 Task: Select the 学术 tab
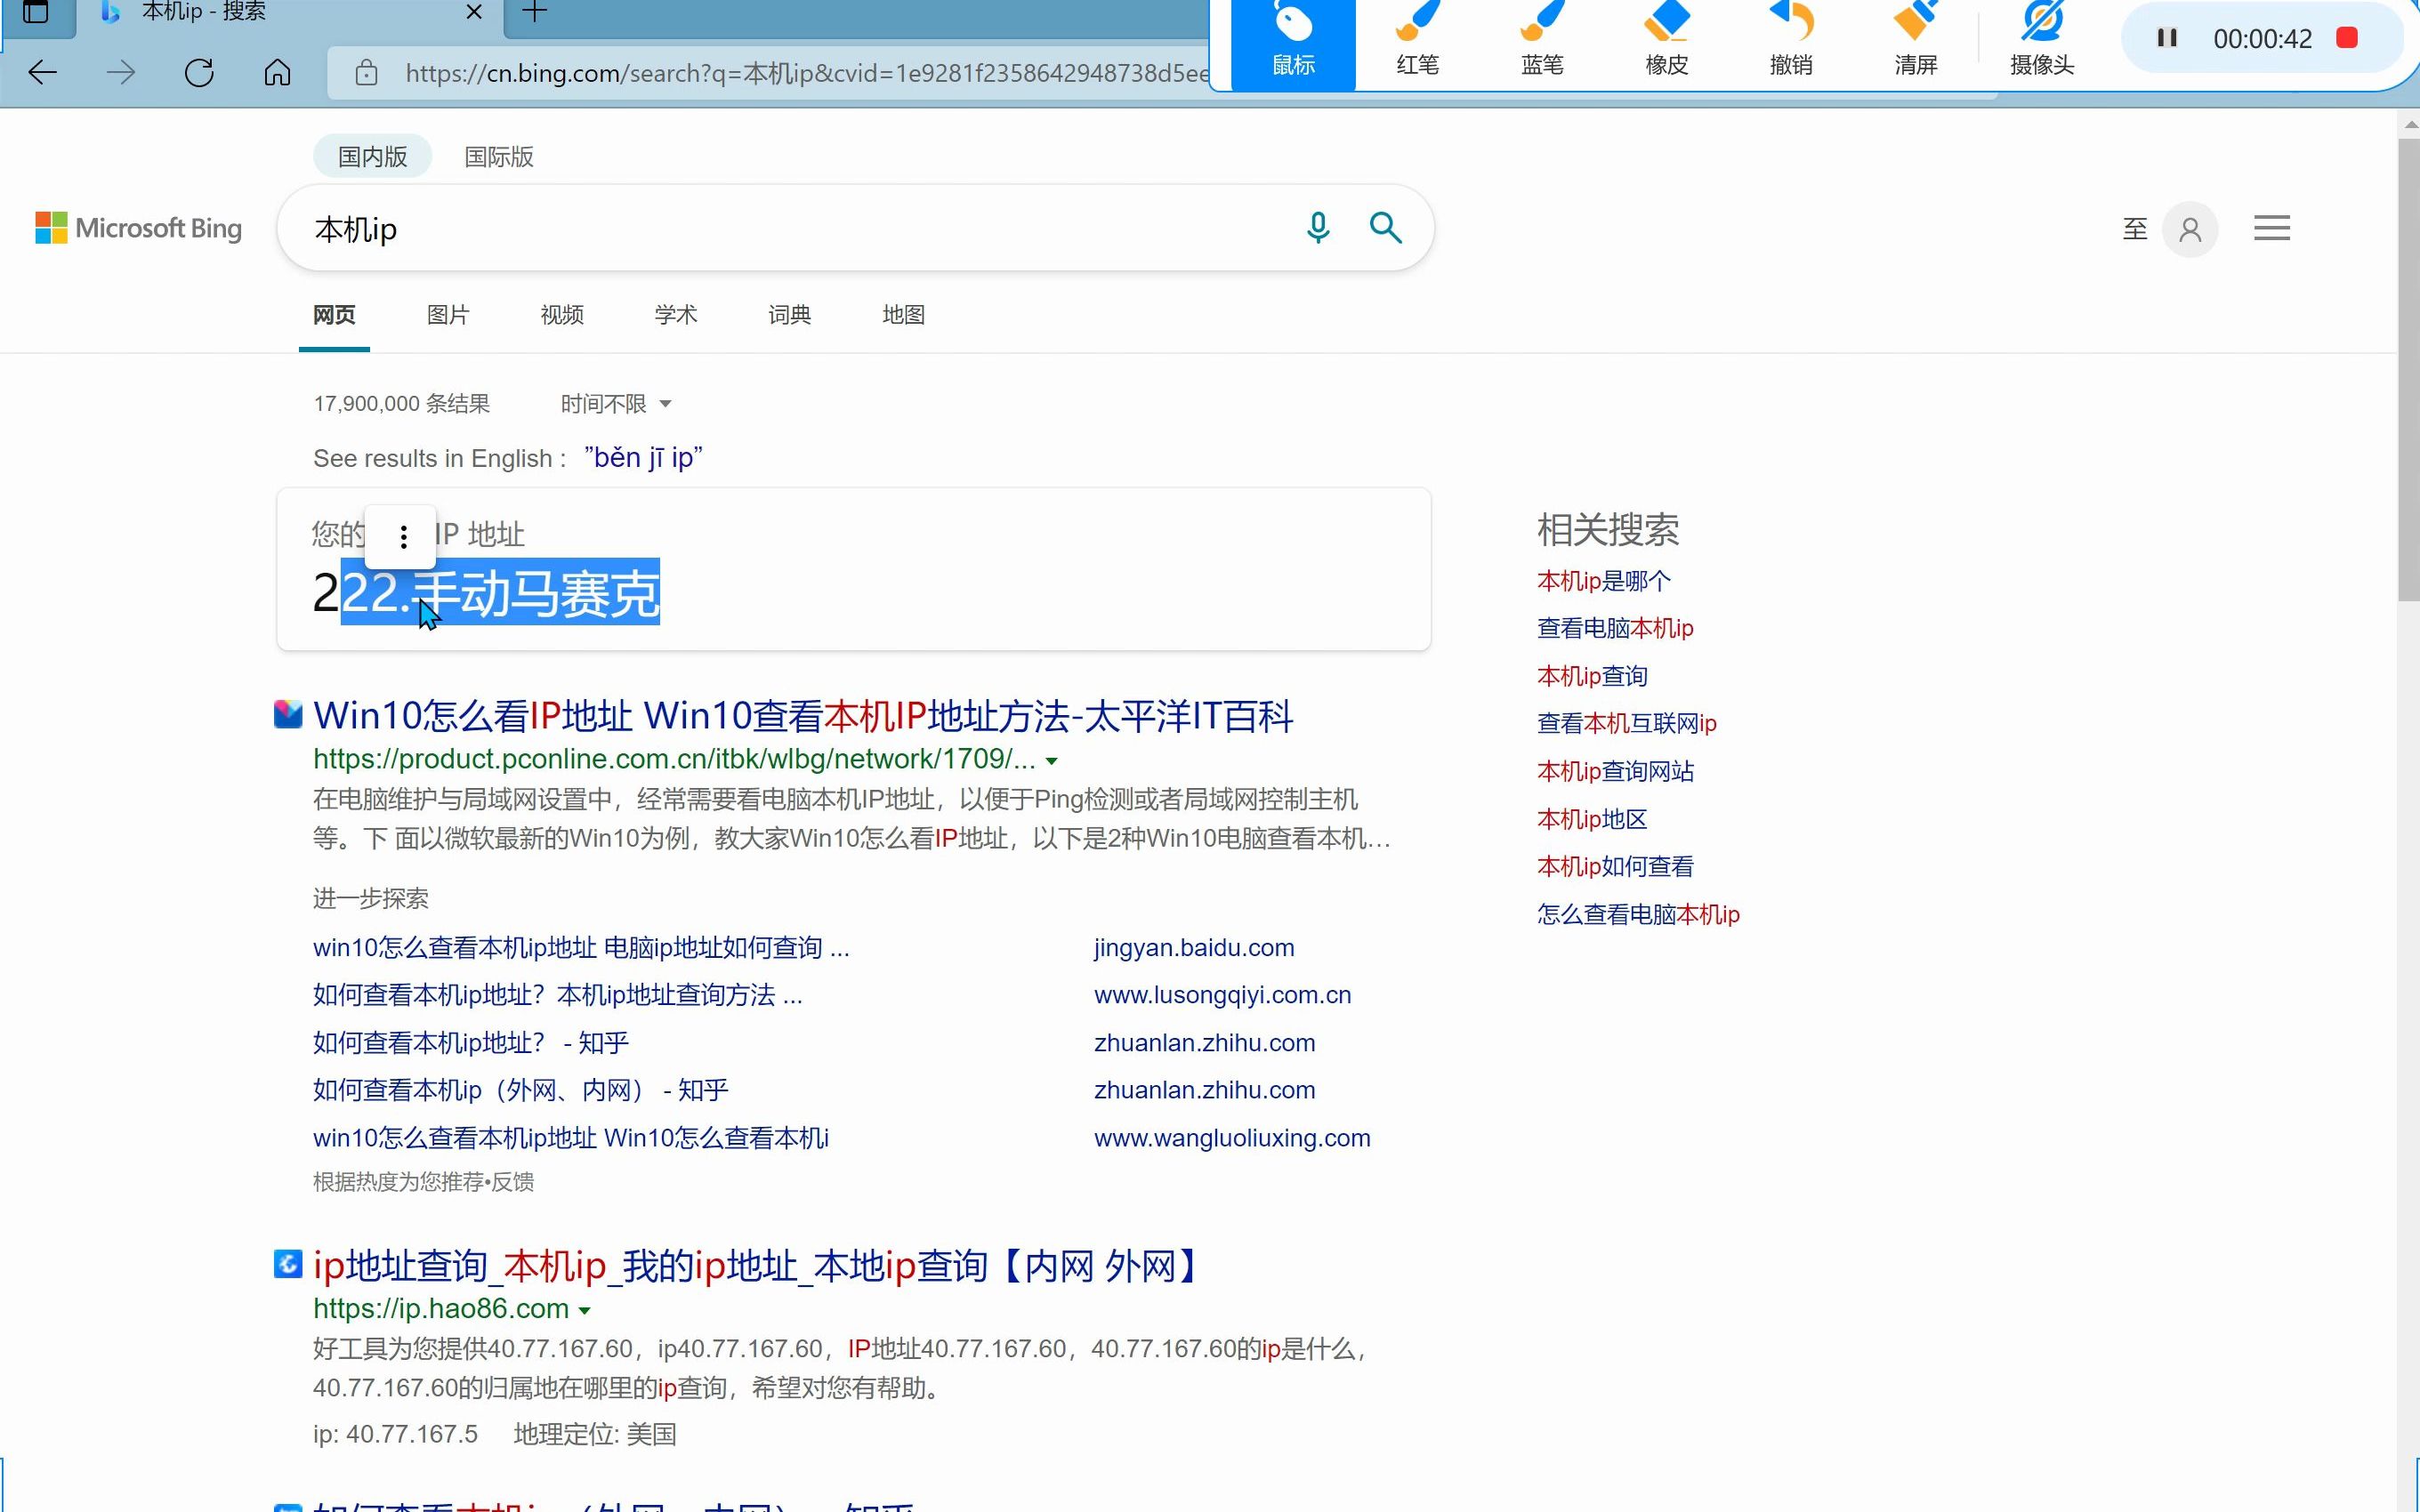pyautogui.click(x=676, y=315)
